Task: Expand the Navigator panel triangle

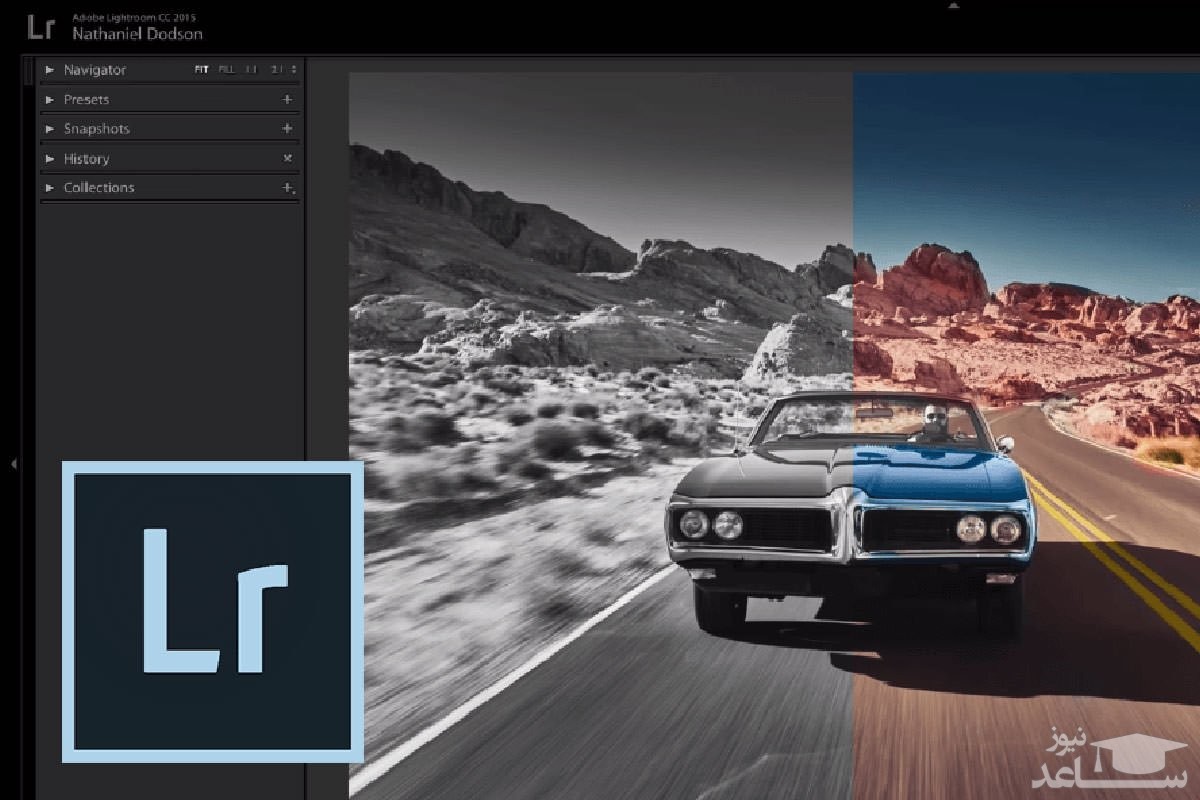Action: 50,70
